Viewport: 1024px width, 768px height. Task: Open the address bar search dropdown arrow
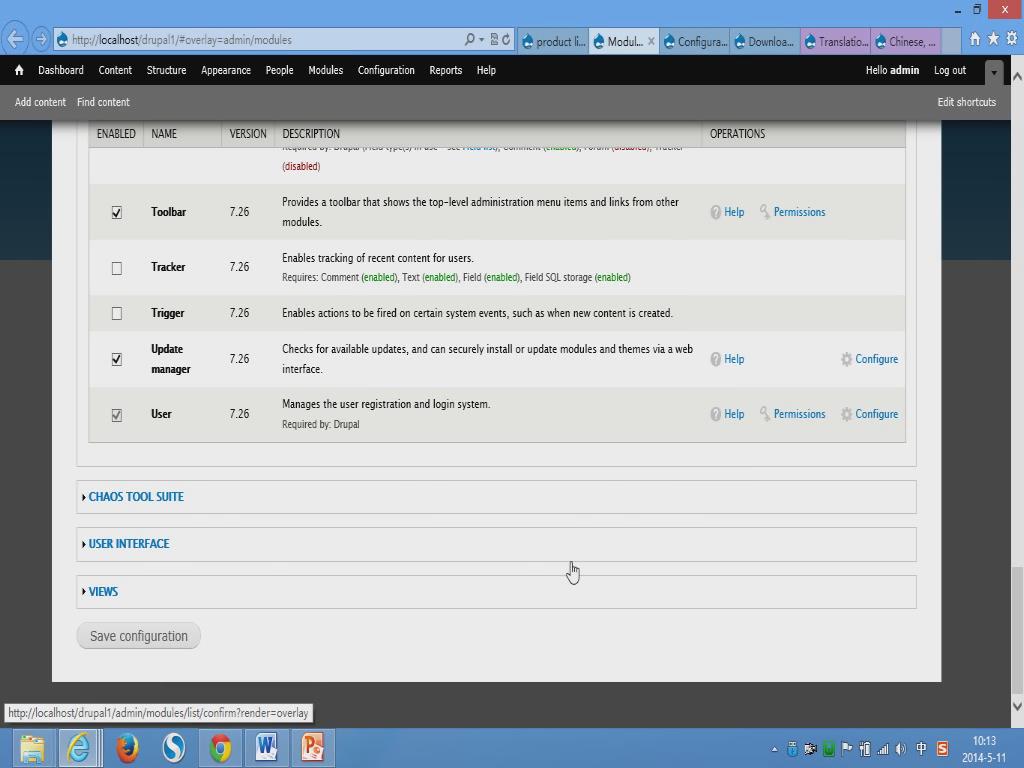coord(481,40)
